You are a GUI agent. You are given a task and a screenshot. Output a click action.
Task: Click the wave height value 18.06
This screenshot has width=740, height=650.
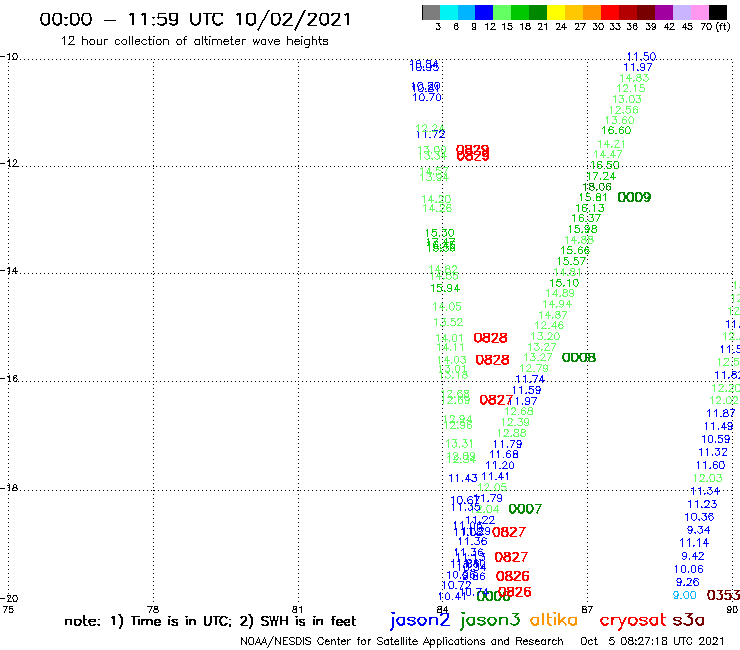point(597,187)
